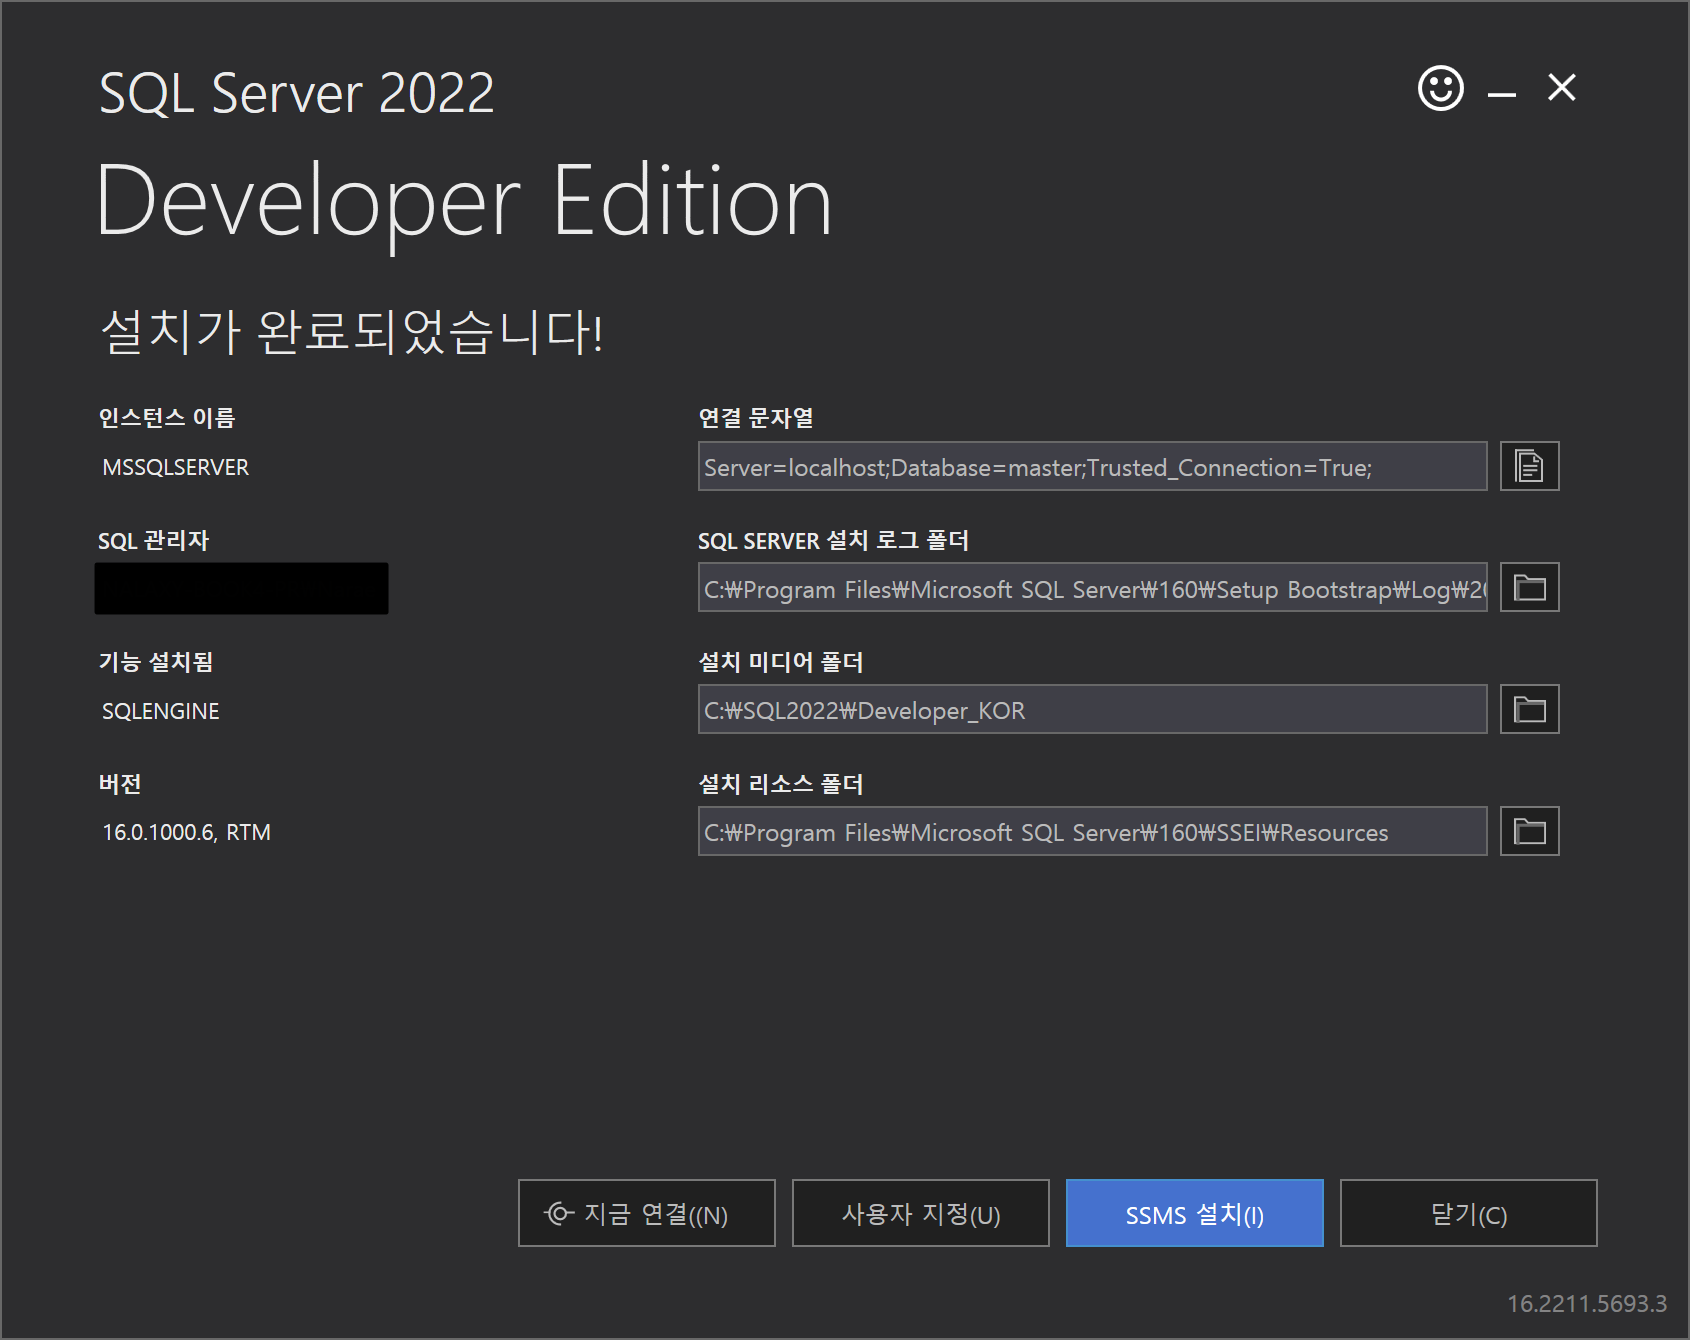This screenshot has width=1690, height=1340.
Task: Open the installation resources folder
Action: [1529, 831]
